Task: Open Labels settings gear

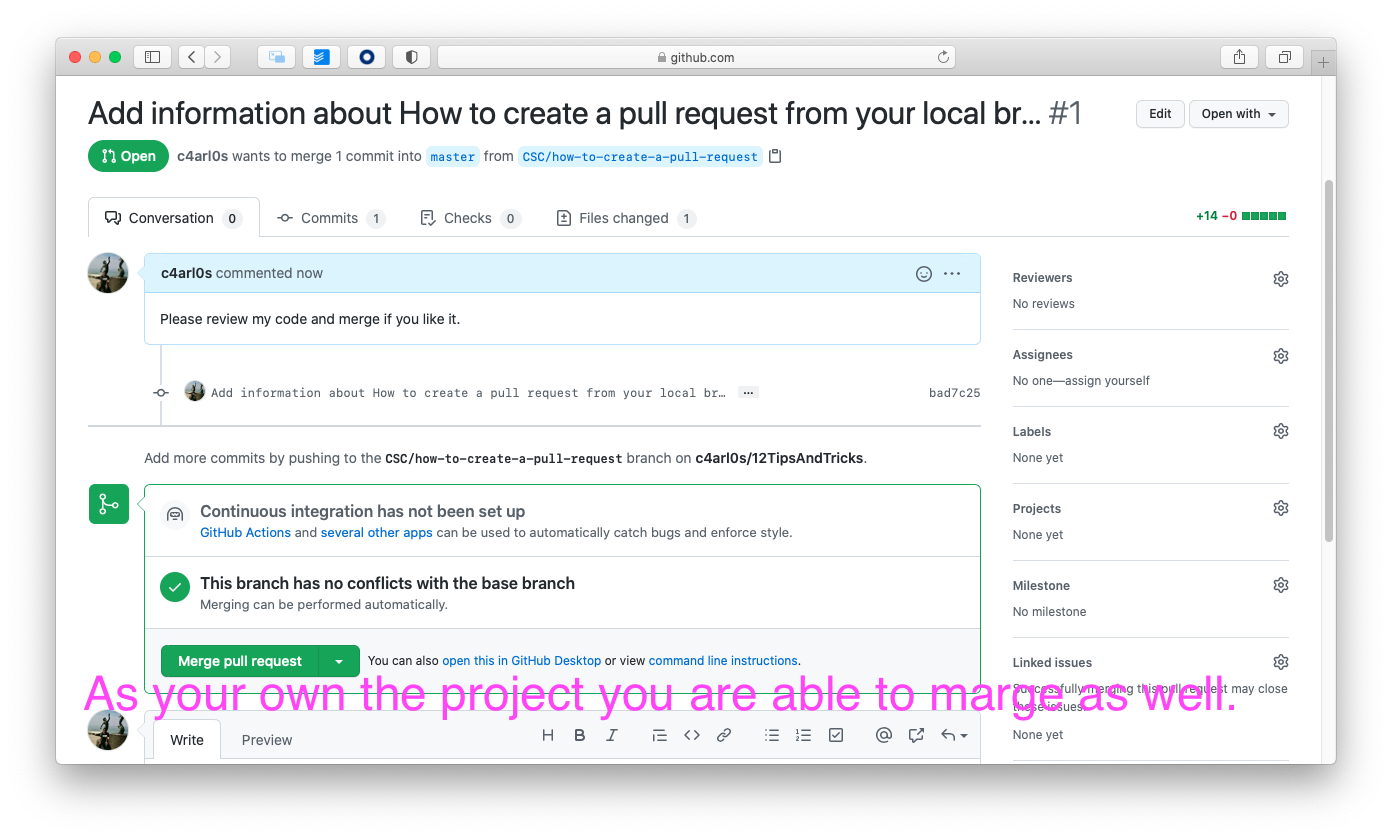Action: coord(1280,431)
